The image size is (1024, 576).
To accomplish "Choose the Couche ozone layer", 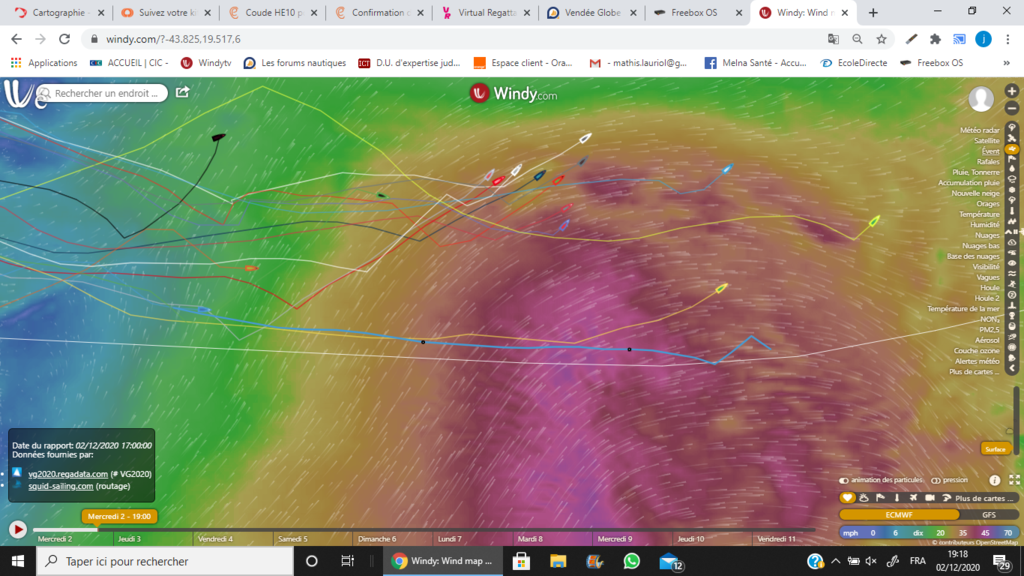I will pyautogui.click(x=976, y=351).
